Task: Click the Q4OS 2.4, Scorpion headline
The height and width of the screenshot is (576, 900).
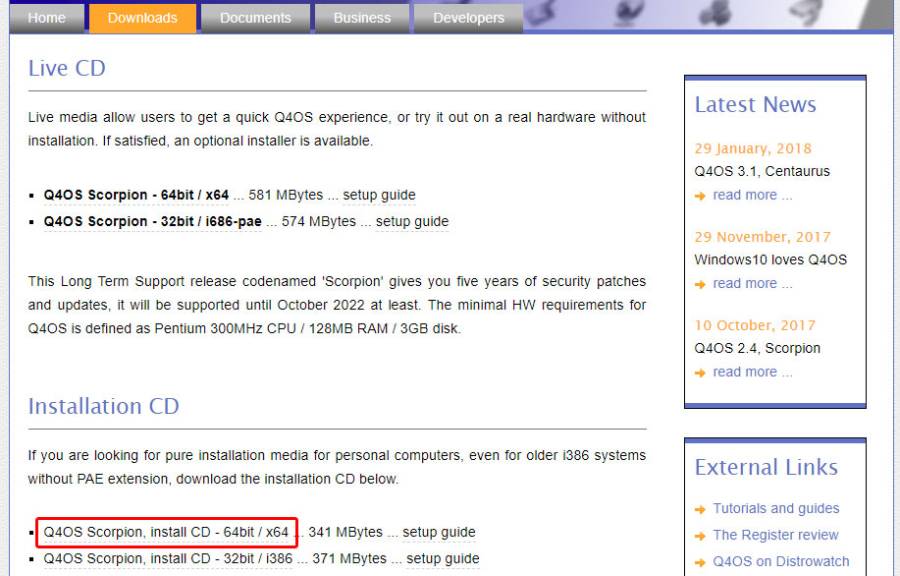Action: 757,348
